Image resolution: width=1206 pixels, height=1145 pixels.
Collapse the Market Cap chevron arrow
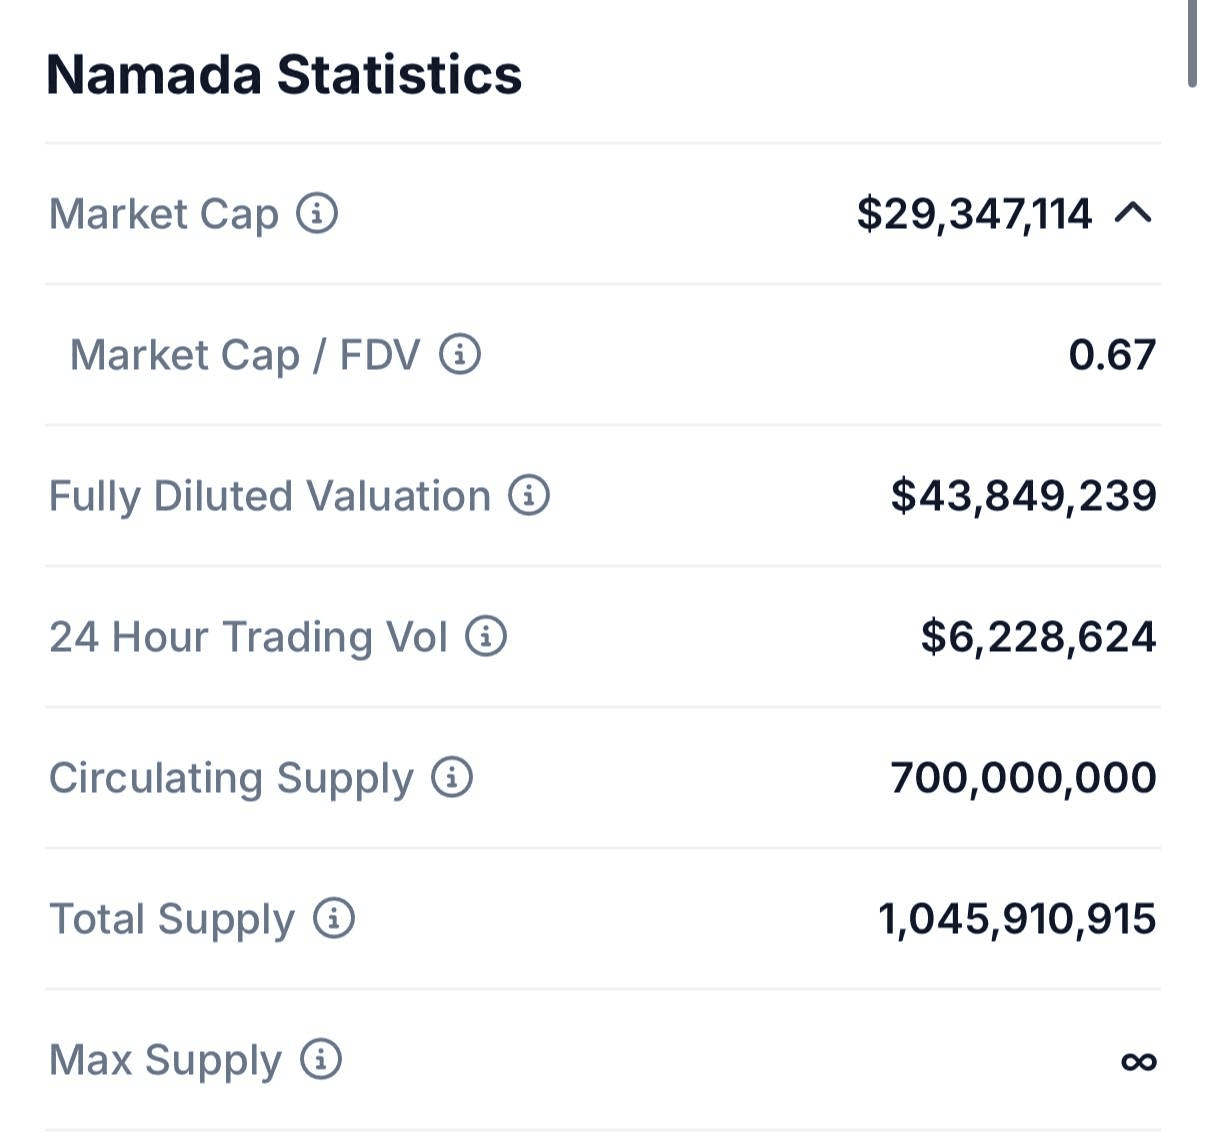(x=1133, y=213)
